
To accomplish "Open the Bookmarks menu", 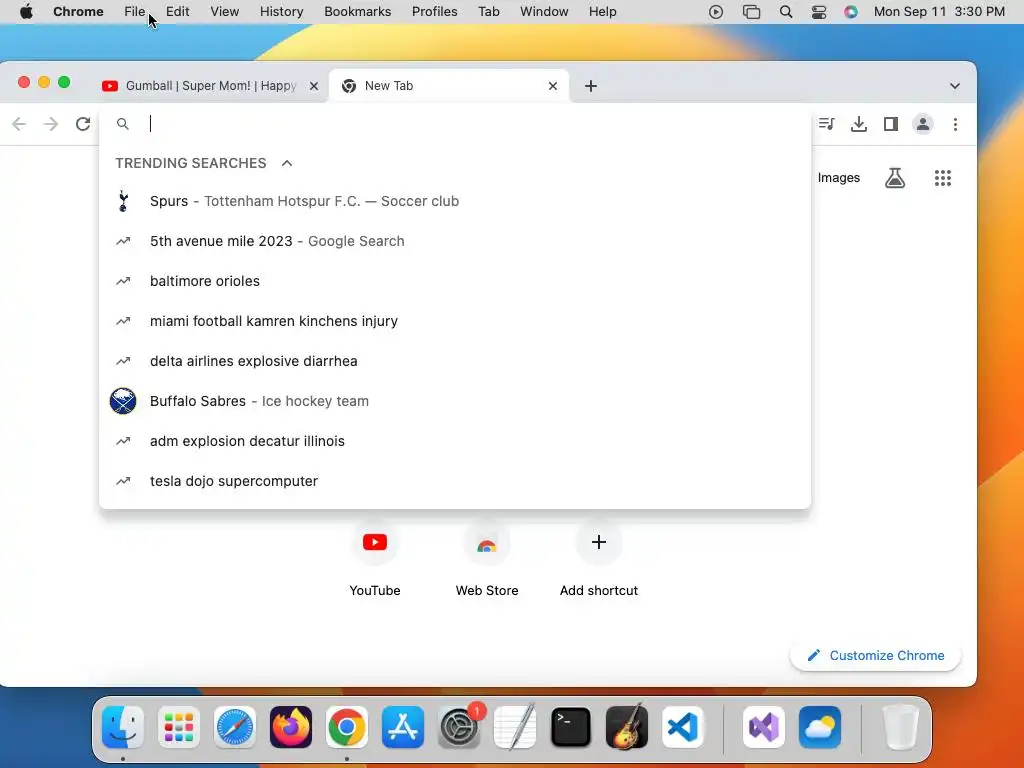I will pyautogui.click(x=358, y=12).
